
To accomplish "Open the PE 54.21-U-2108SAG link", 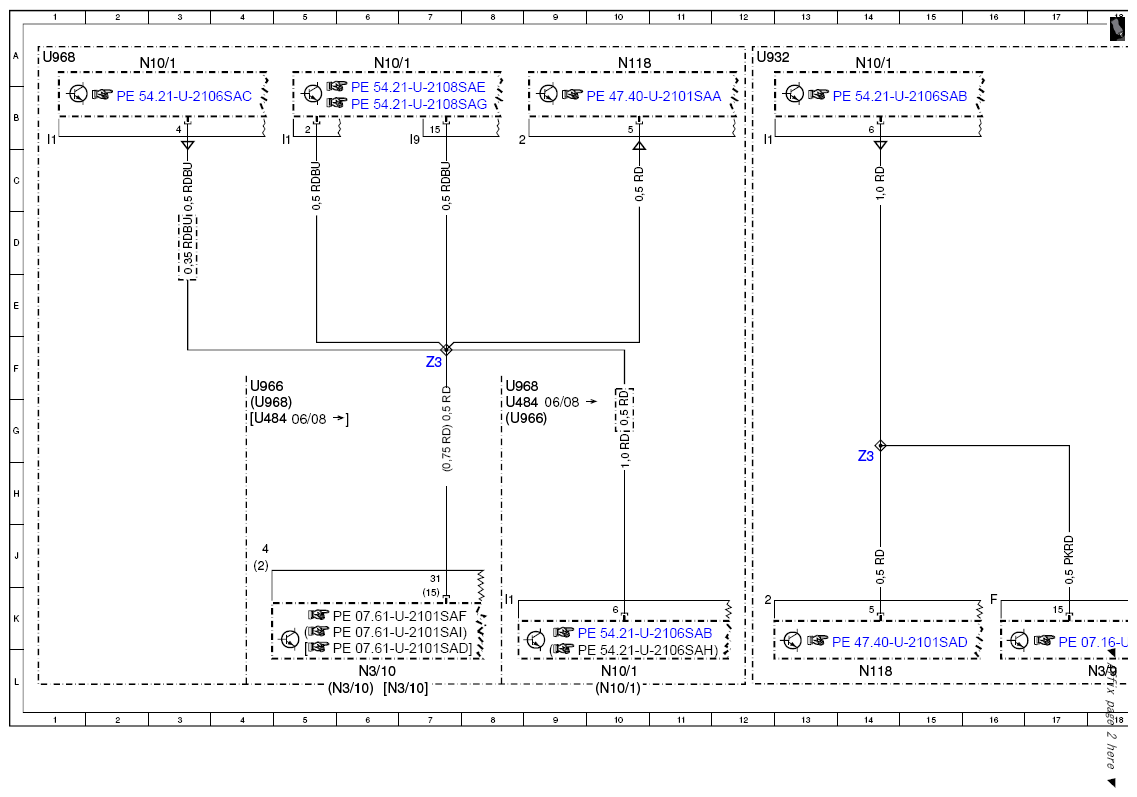I will point(419,104).
